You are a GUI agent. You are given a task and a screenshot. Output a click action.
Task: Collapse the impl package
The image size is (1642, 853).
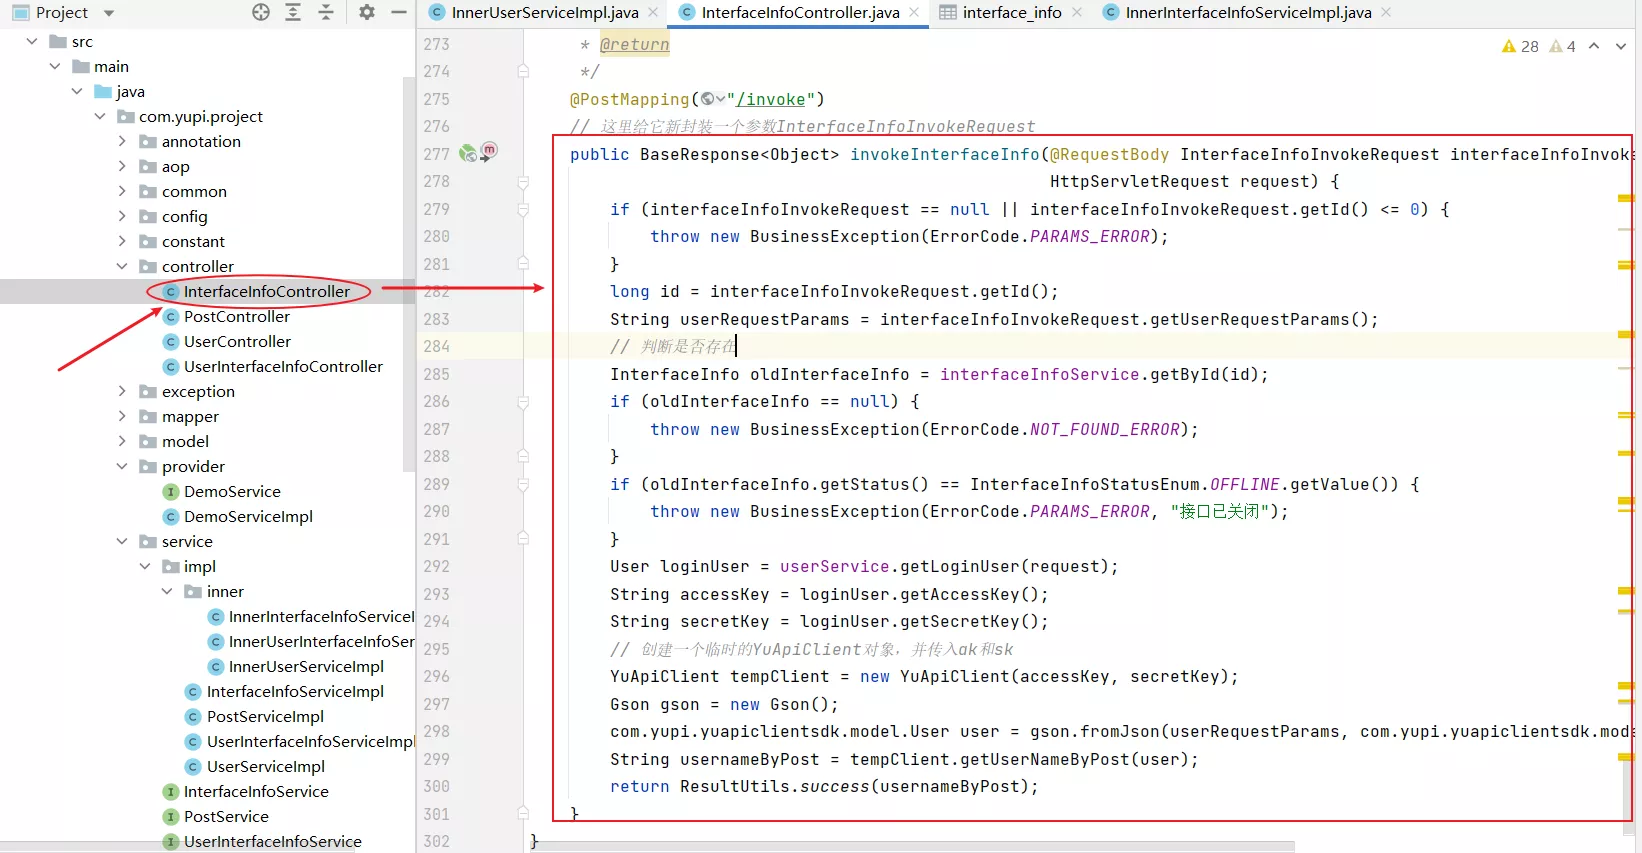point(145,566)
